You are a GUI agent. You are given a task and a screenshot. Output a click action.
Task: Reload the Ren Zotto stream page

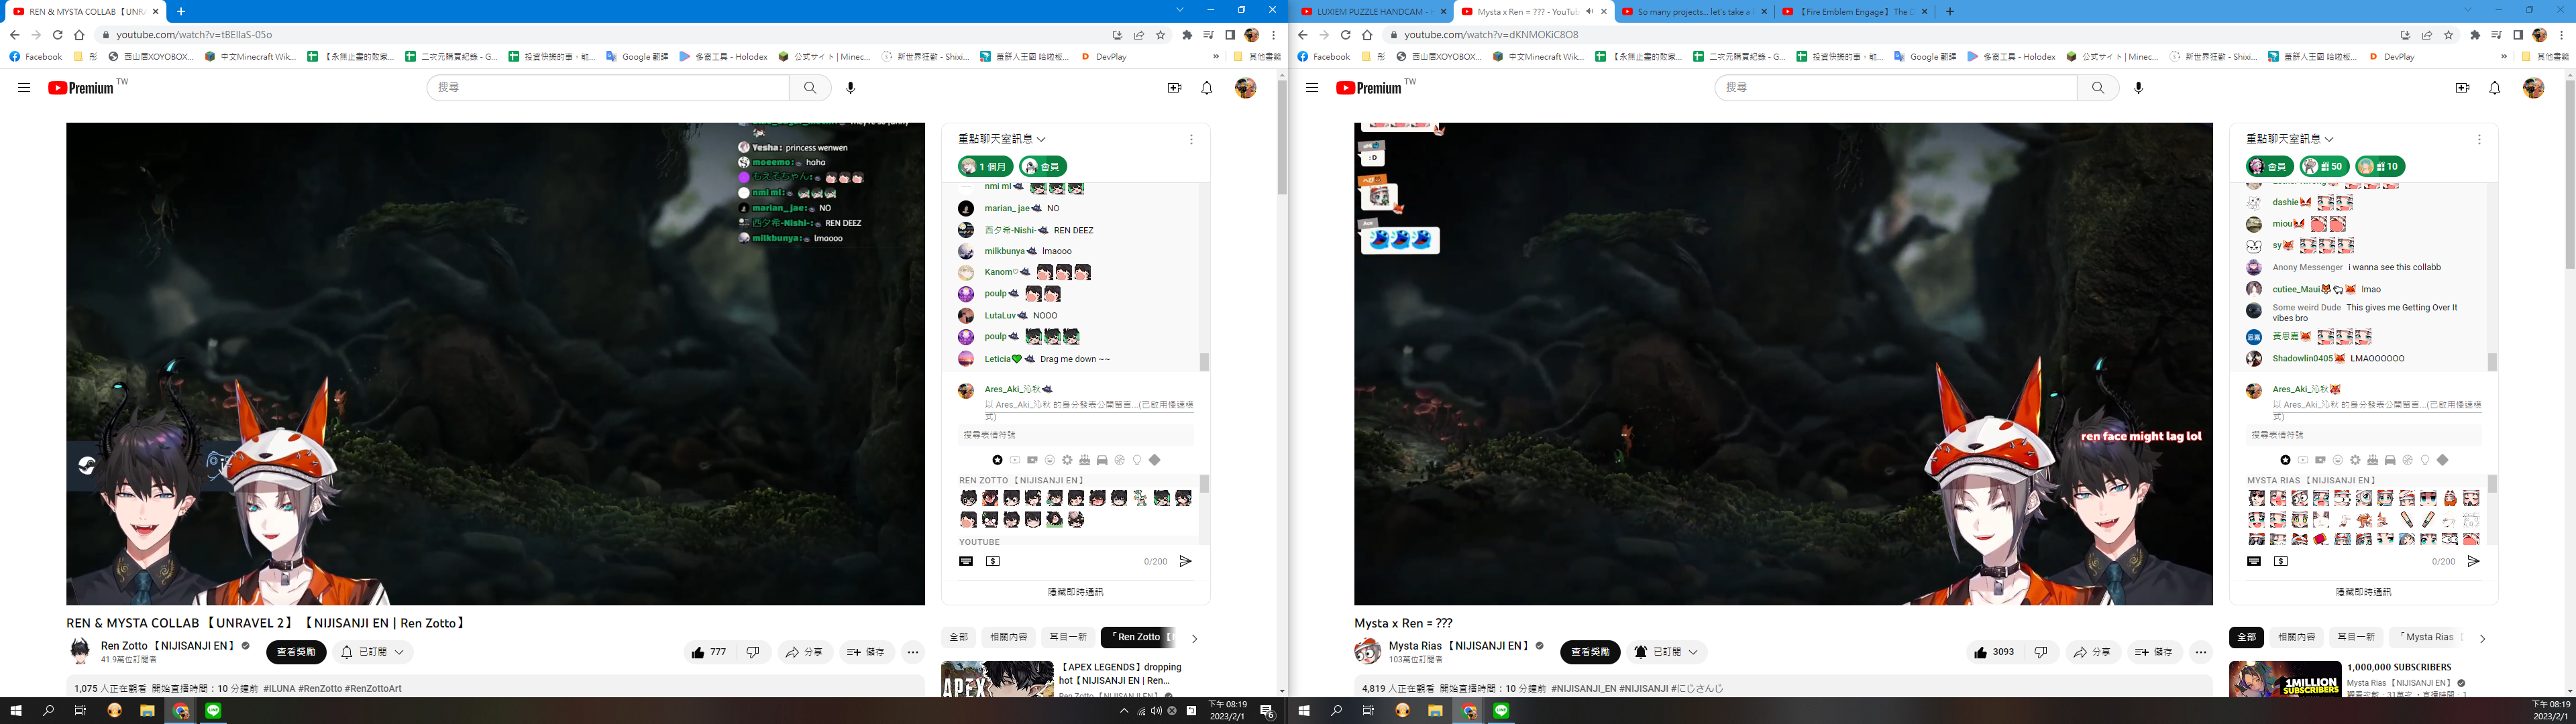pyautogui.click(x=57, y=35)
